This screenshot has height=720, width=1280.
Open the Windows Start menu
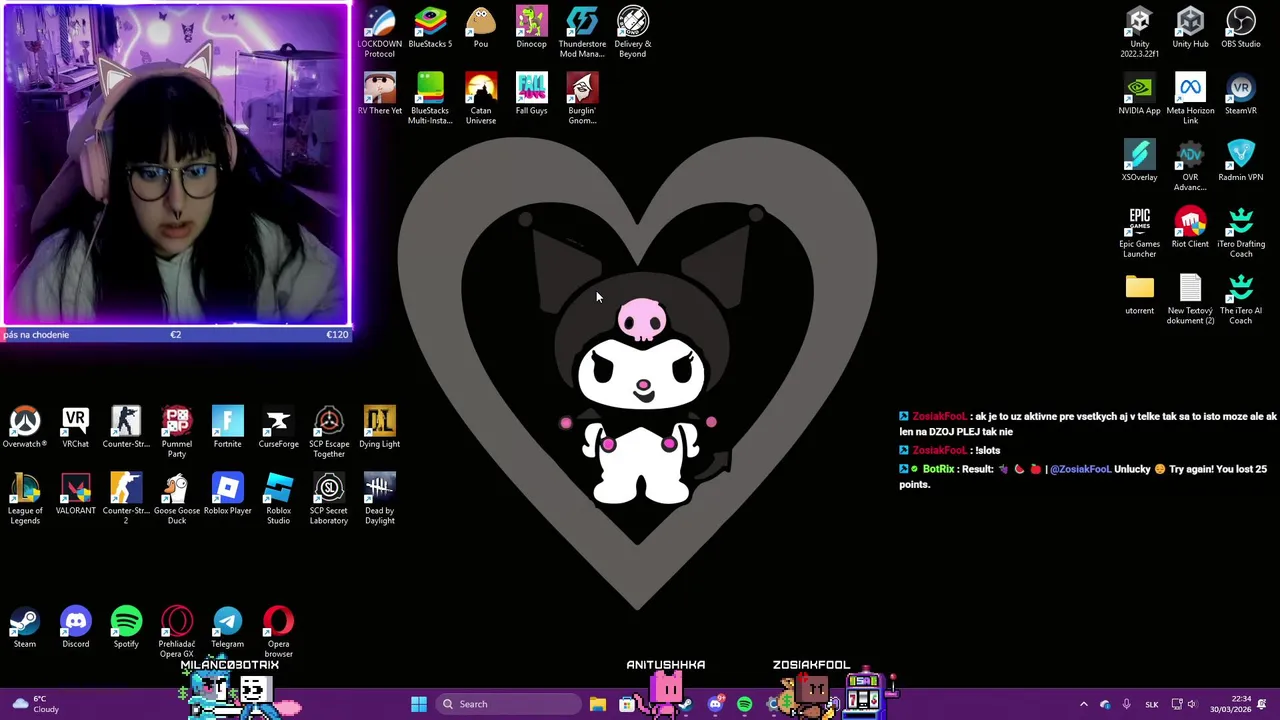(x=419, y=704)
